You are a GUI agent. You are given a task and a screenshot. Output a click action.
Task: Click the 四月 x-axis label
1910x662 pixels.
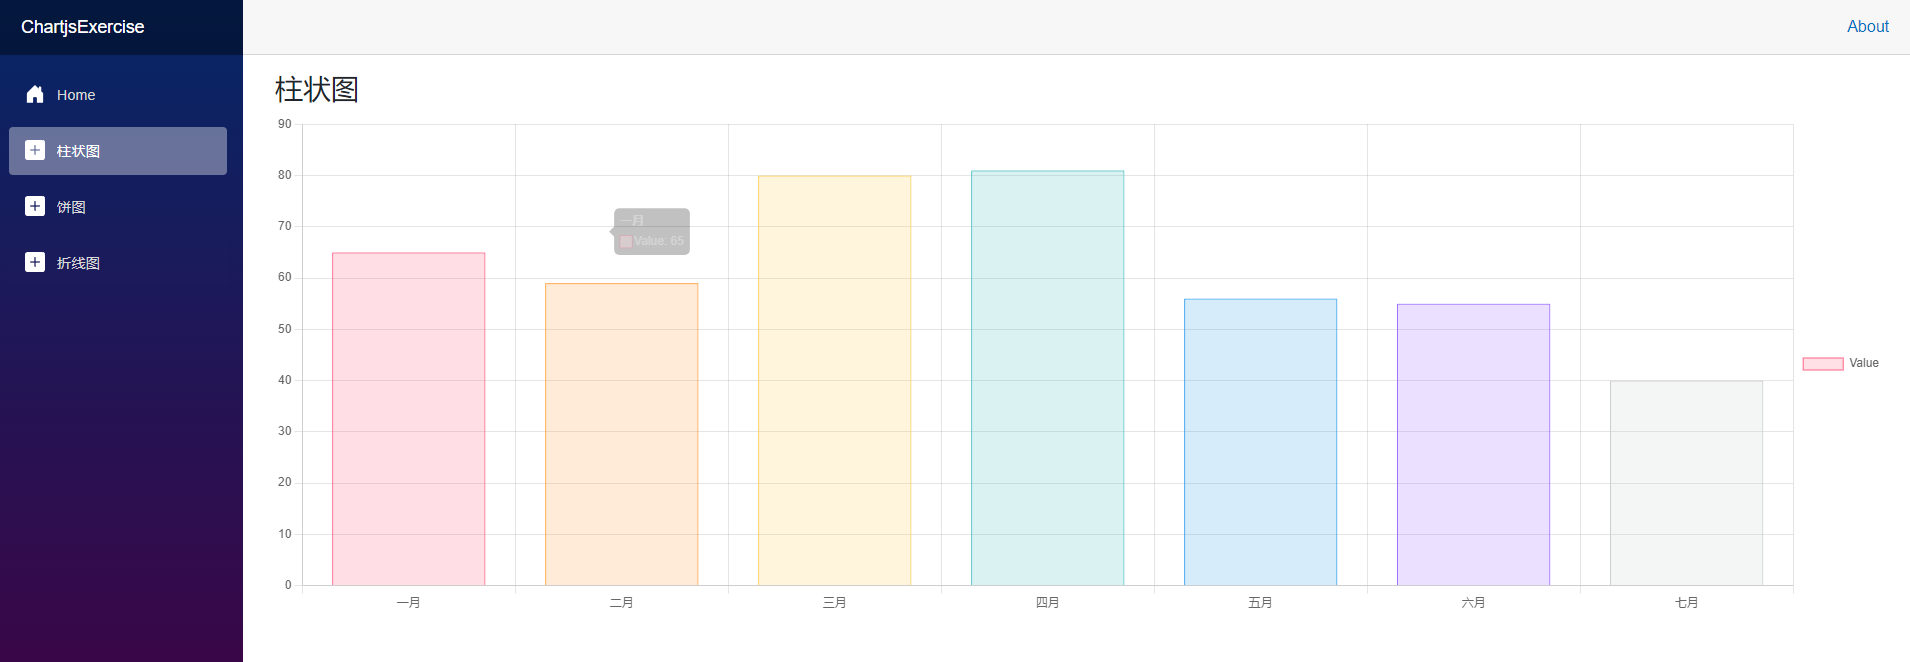[x=1047, y=603]
